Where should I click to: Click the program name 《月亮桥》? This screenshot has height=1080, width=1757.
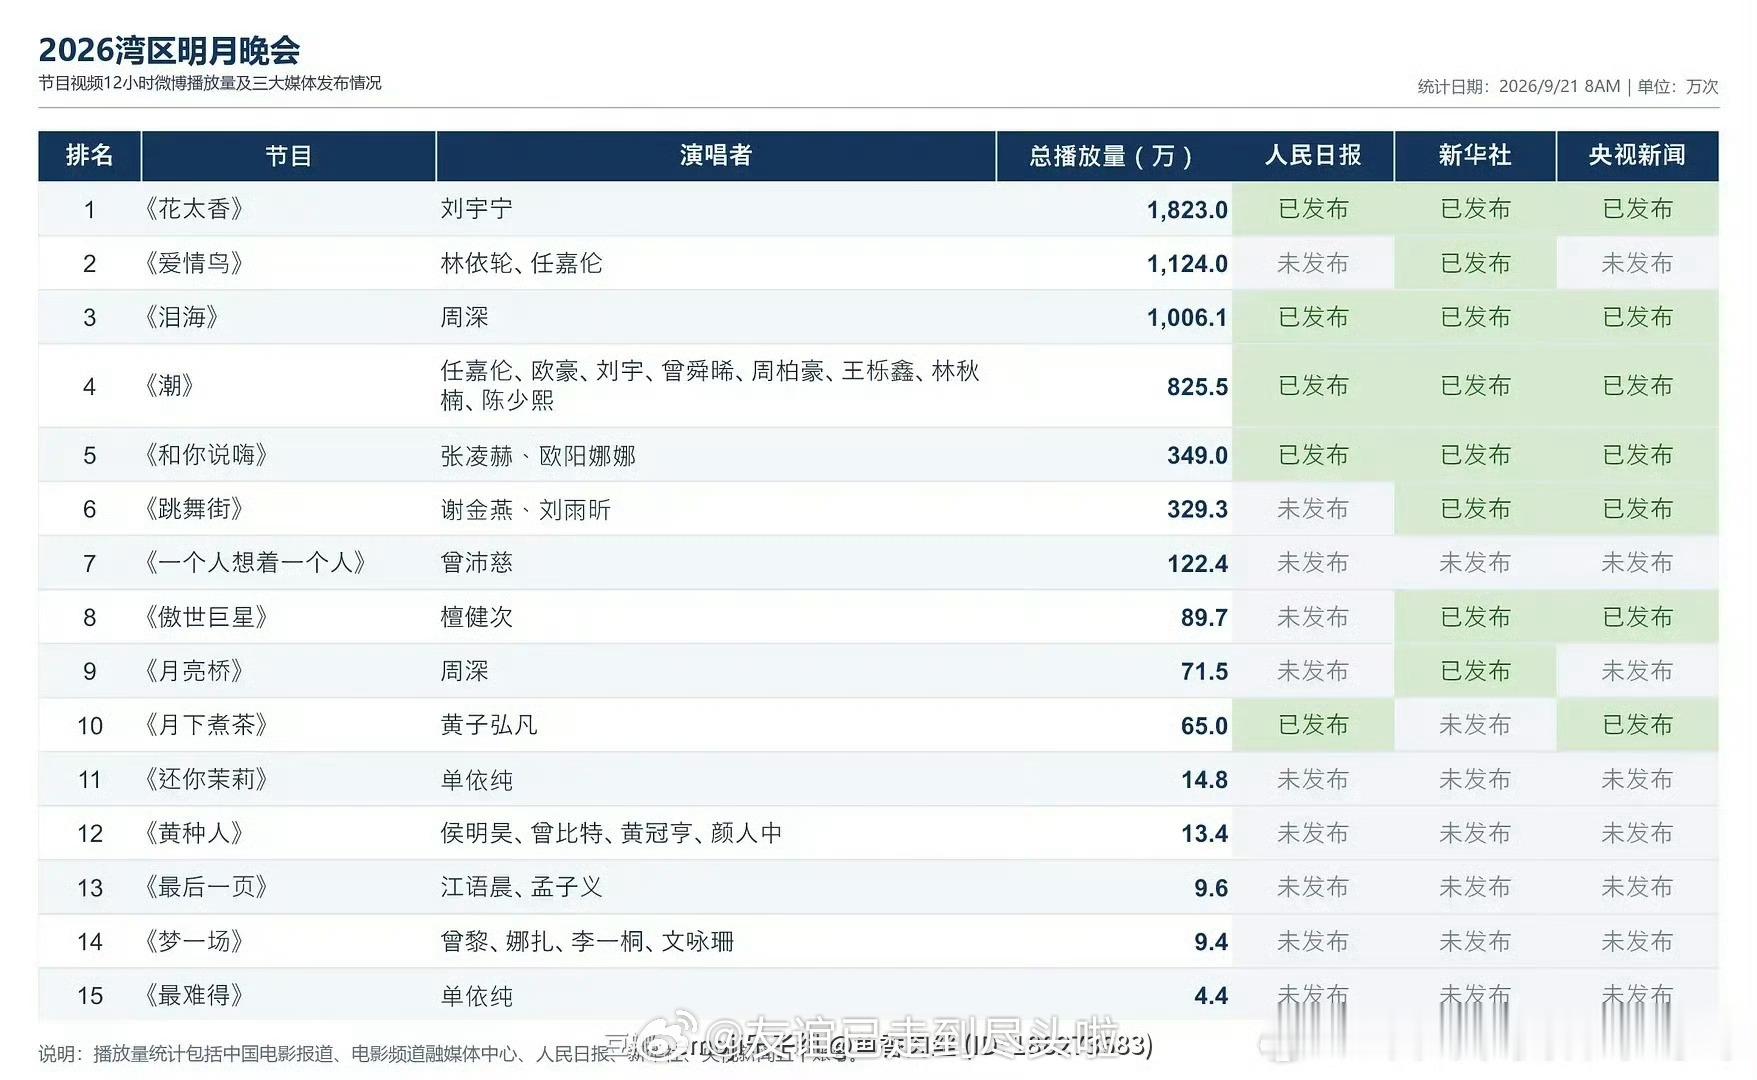[194, 671]
